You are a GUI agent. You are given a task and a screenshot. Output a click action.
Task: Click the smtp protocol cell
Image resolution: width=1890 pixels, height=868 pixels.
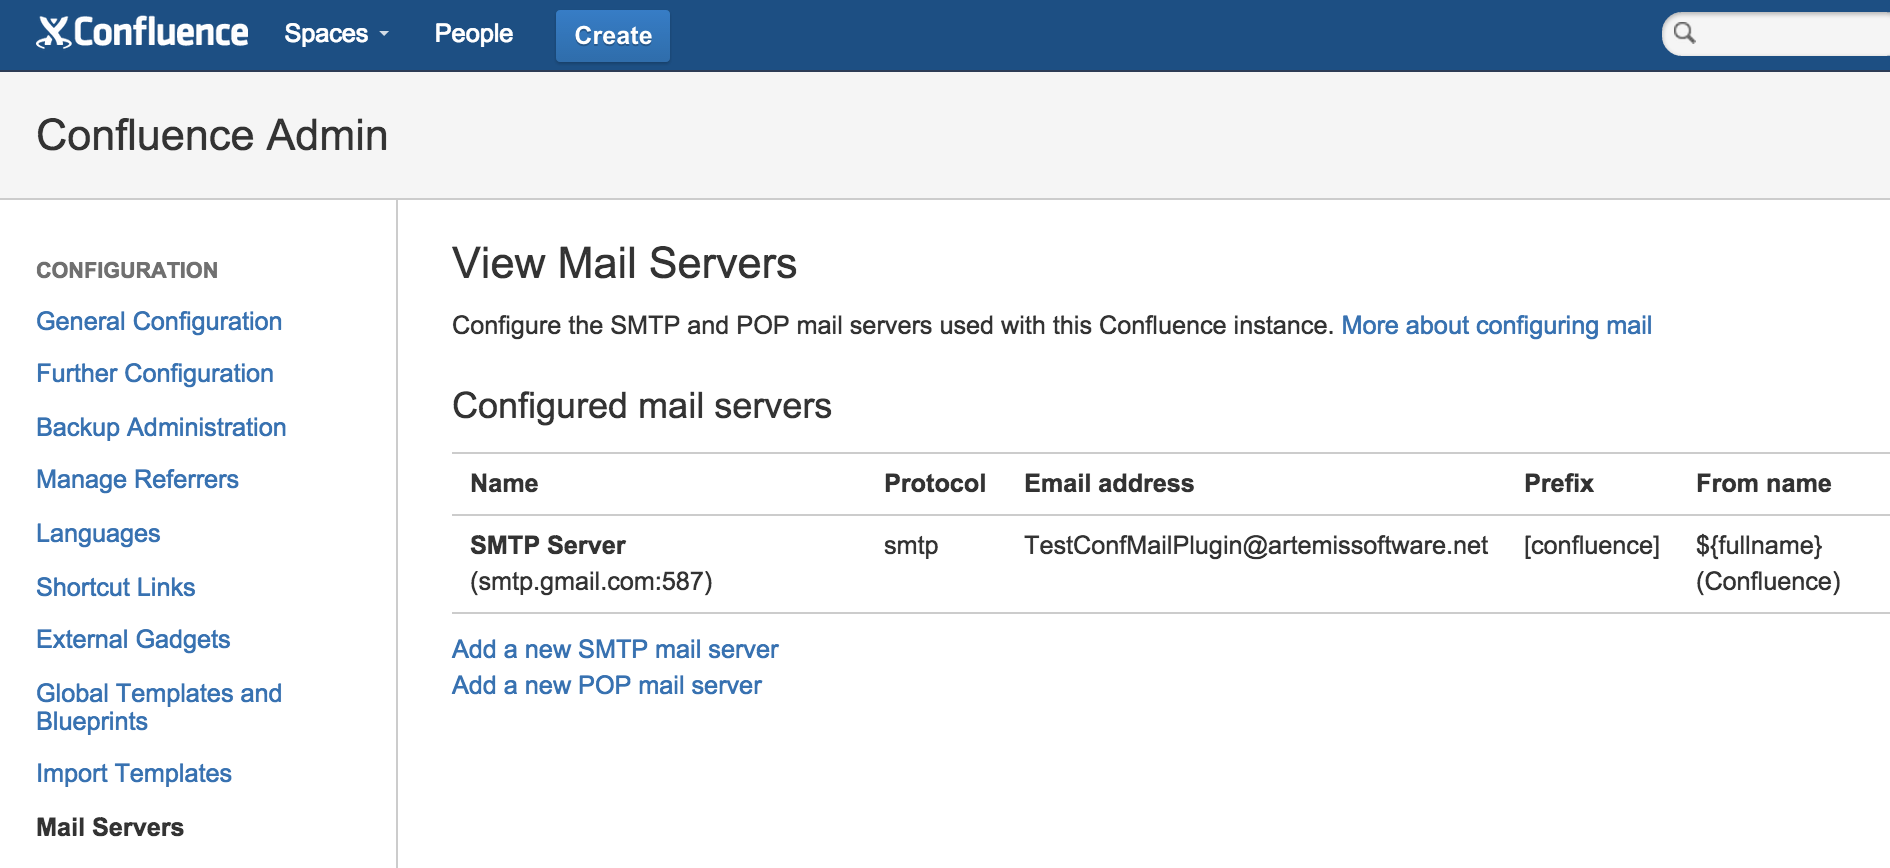click(911, 545)
